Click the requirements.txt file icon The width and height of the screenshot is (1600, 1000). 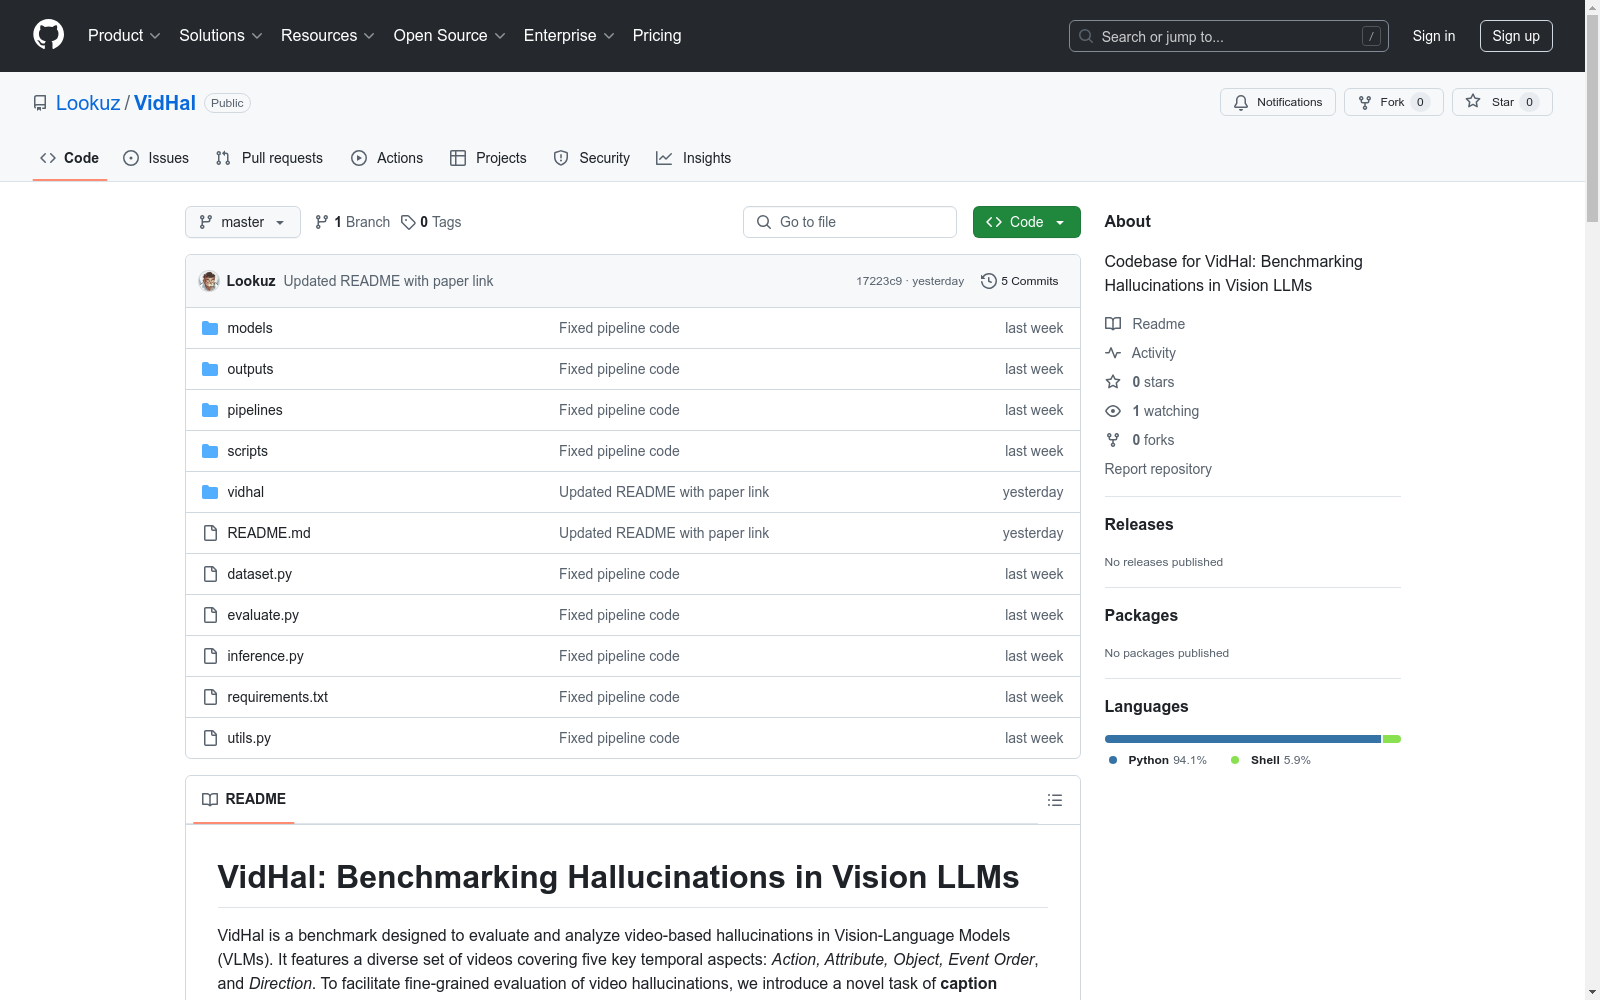tap(210, 697)
